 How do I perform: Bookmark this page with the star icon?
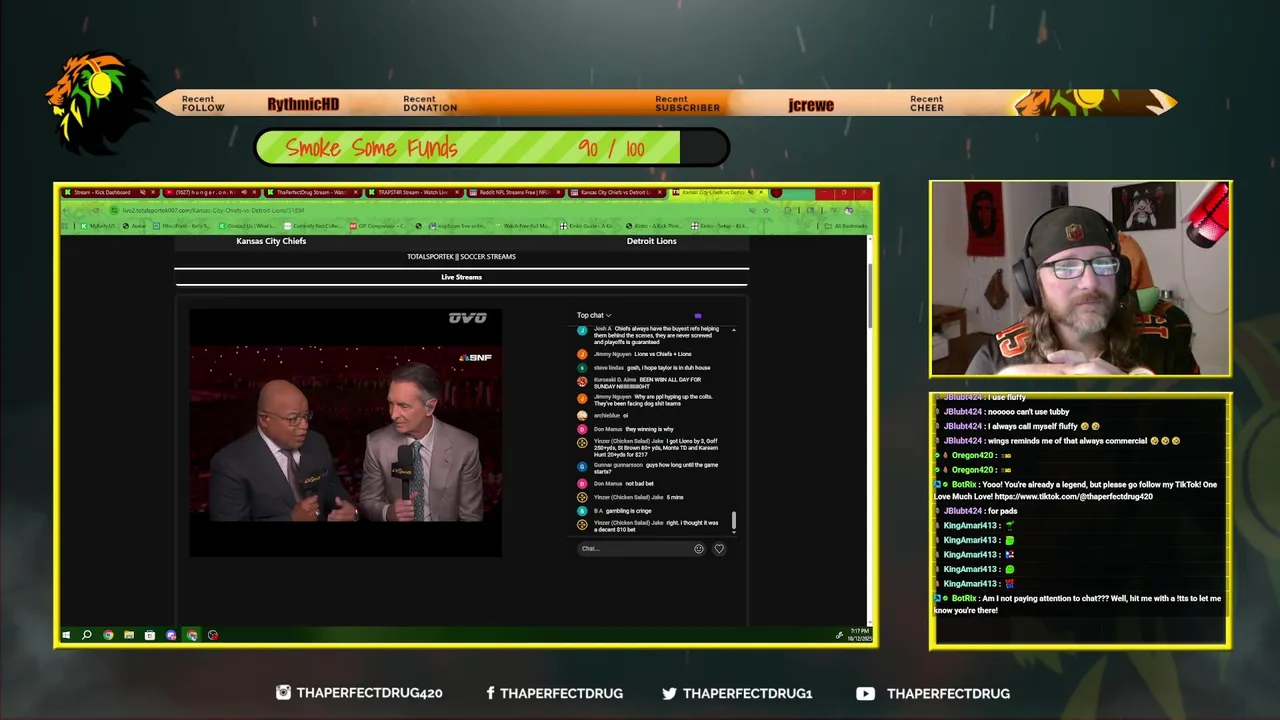click(766, 211)
